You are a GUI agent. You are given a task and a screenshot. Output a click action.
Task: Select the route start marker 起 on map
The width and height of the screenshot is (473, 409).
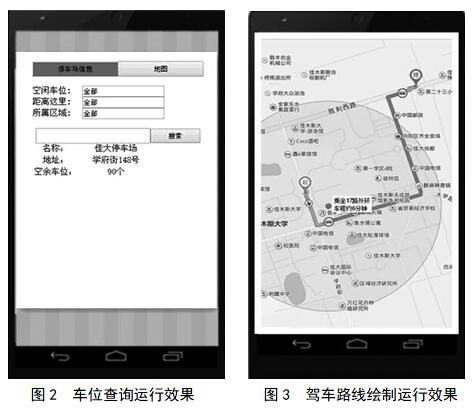[305, 183]
